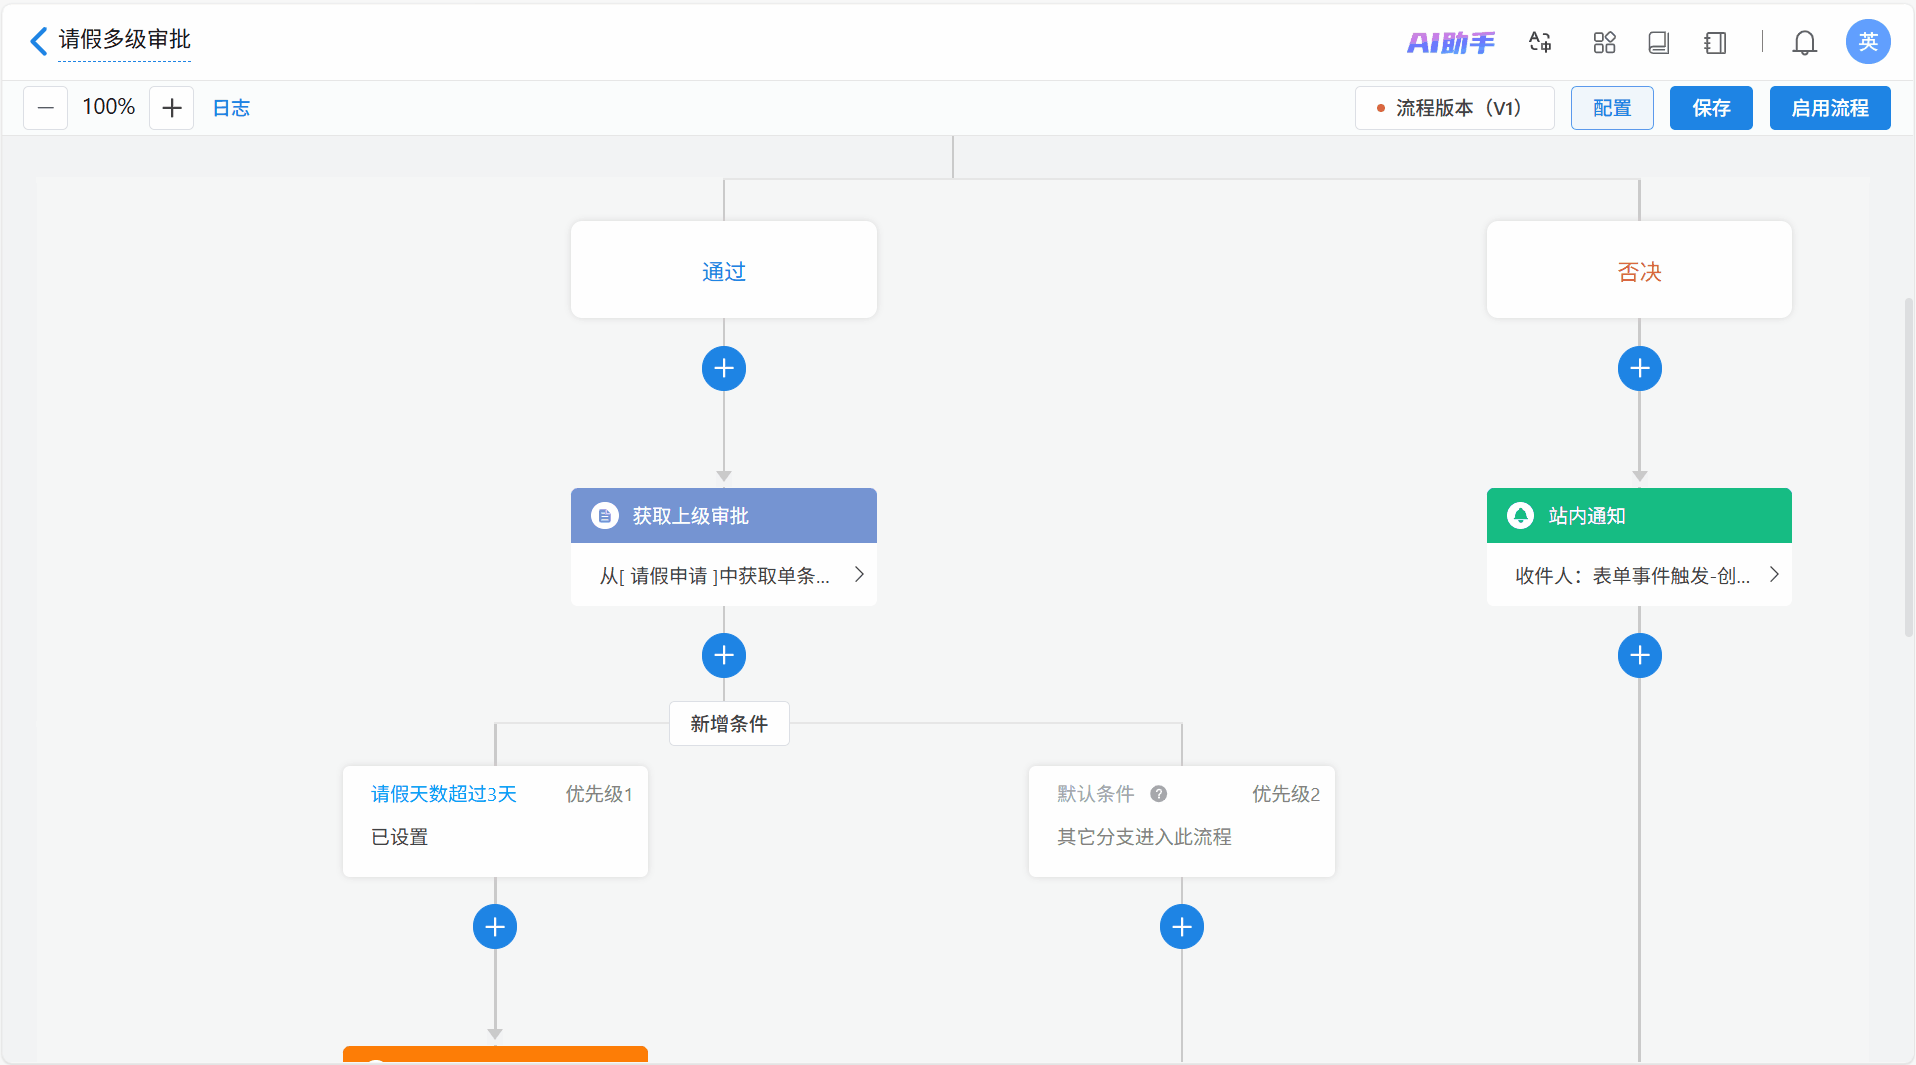Image resolution: width=1916 pixels, height=1065 pixels.
Task: Zoom in with the plus button
Action: [x=171, y=108]
